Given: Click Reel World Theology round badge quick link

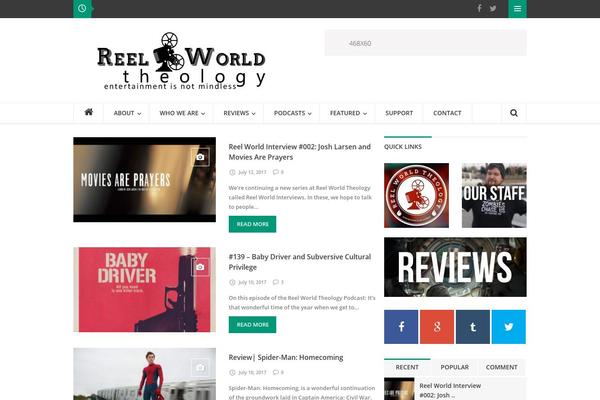Looking at the screenshot, I should tap(416, 195).
